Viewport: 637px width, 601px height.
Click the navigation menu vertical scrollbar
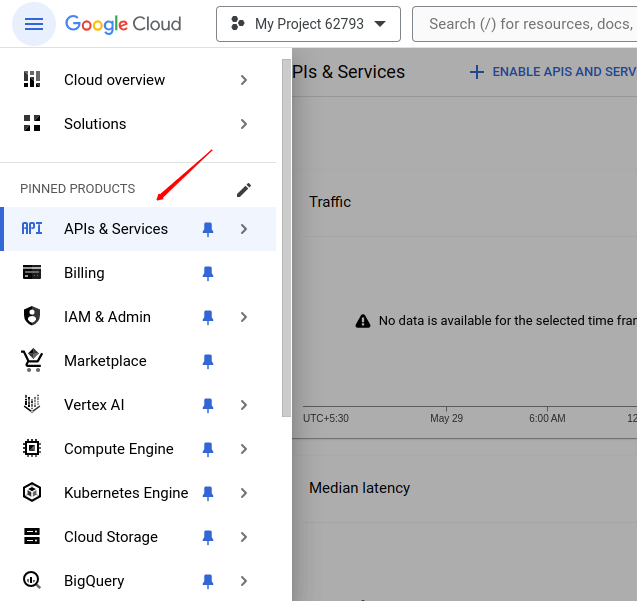coord(286,238)
